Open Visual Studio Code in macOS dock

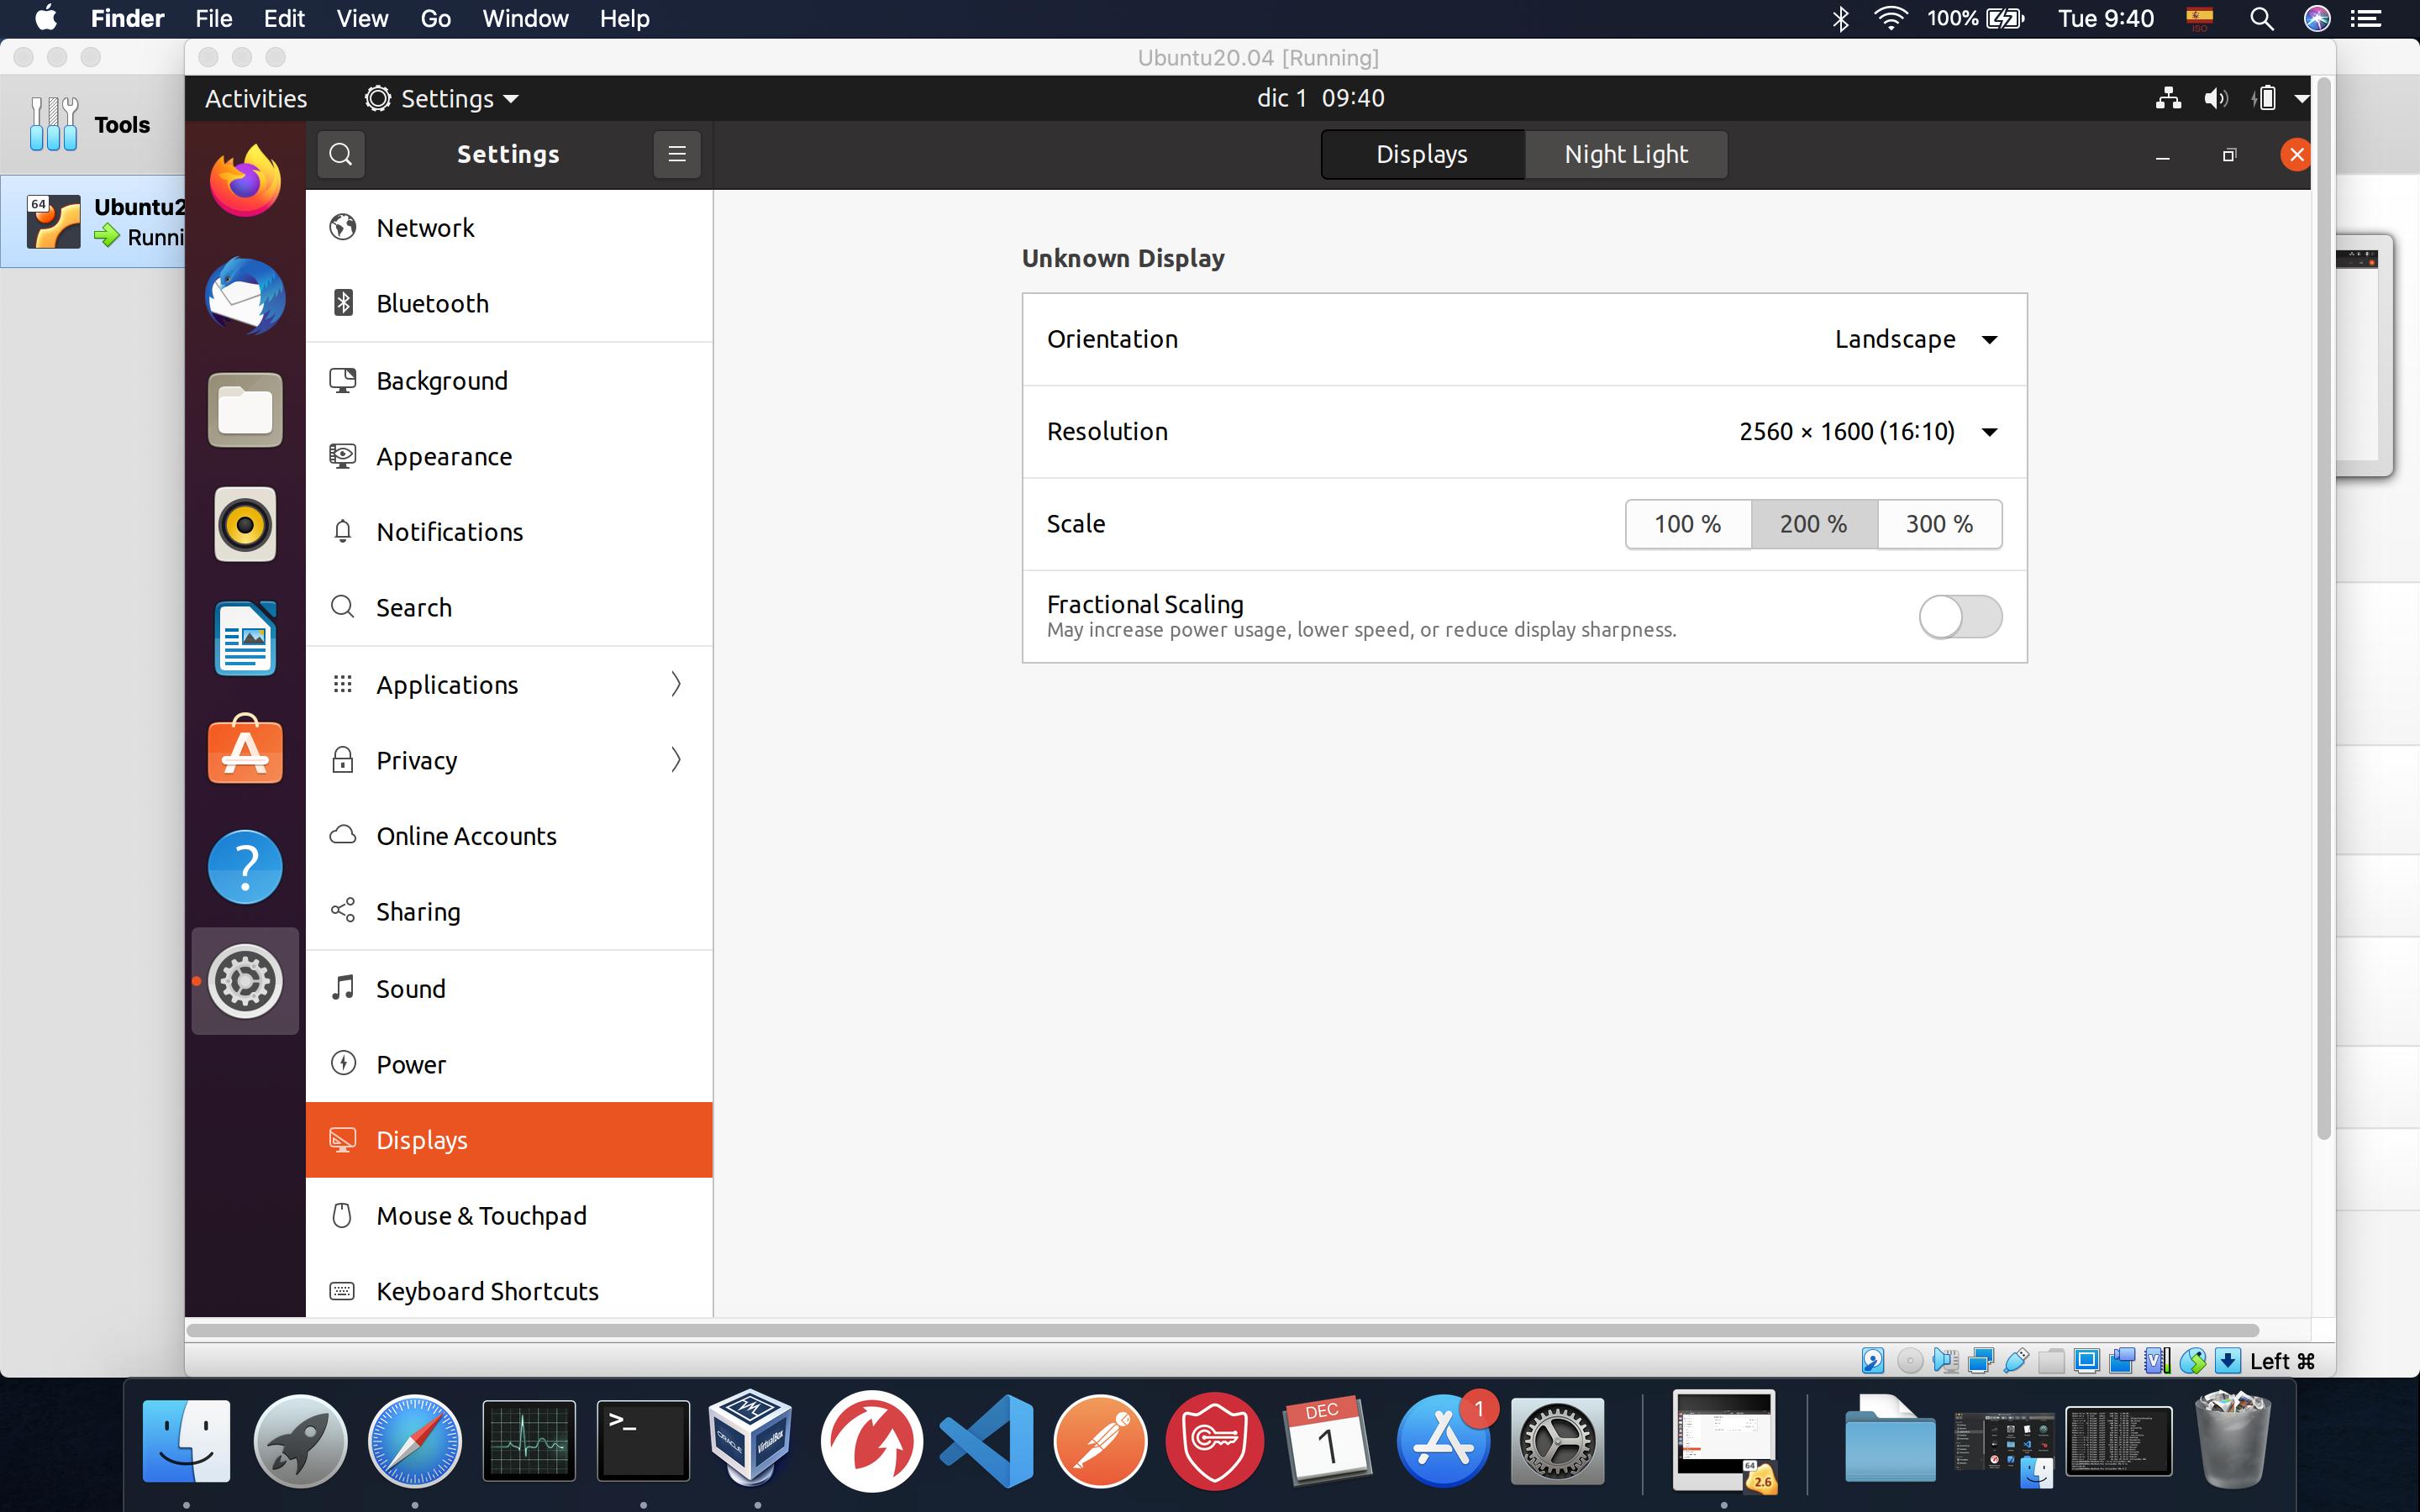tap(987, 1441)
